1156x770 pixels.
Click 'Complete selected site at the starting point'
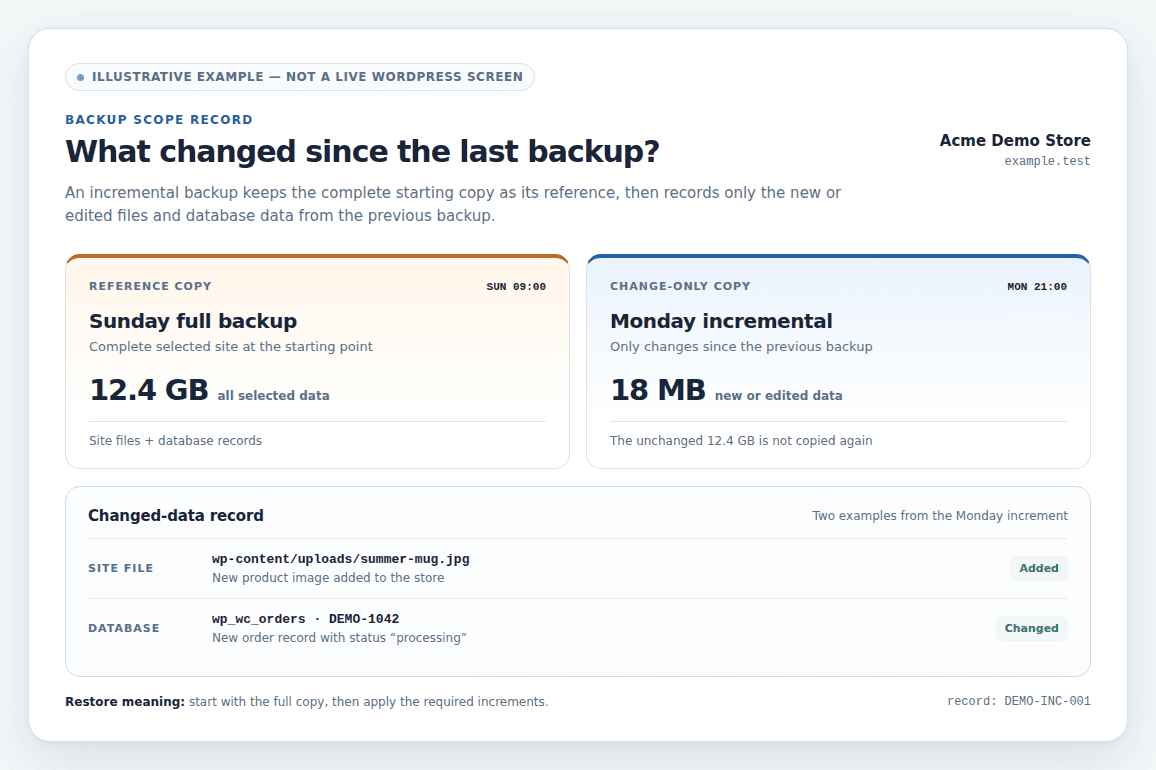[231, 347]
